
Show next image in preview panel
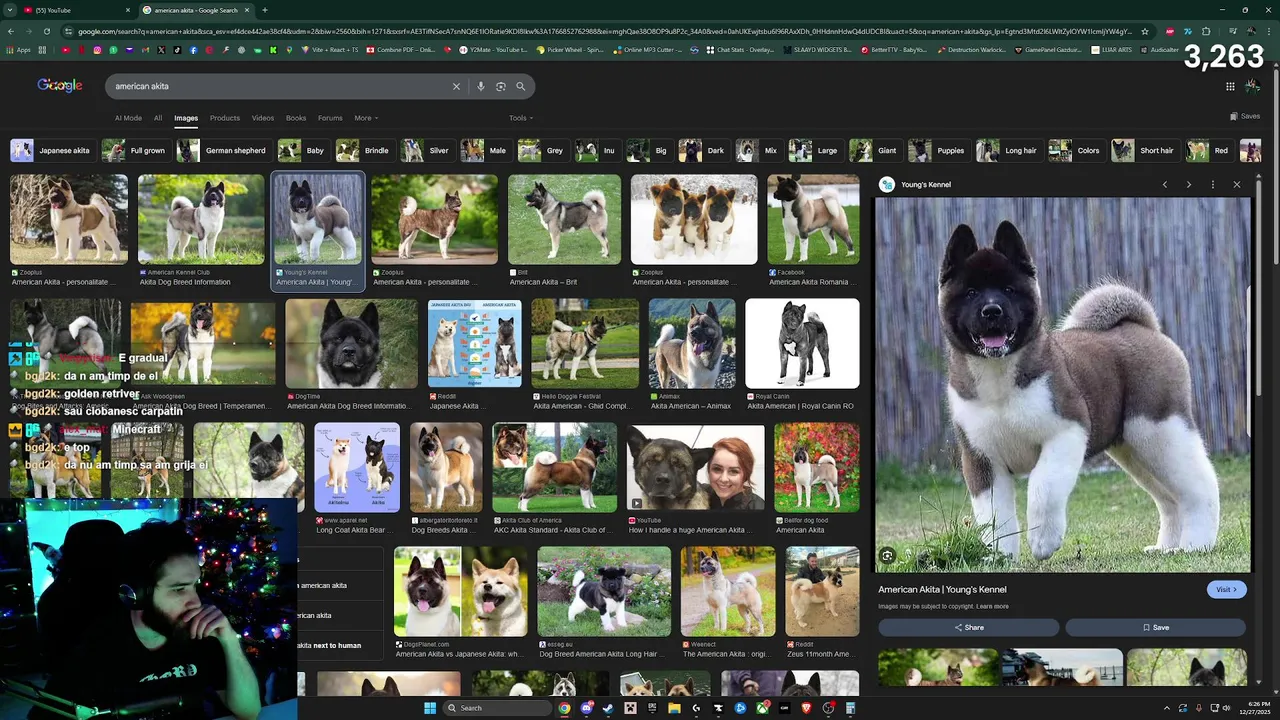click(x=1189, y=184)
